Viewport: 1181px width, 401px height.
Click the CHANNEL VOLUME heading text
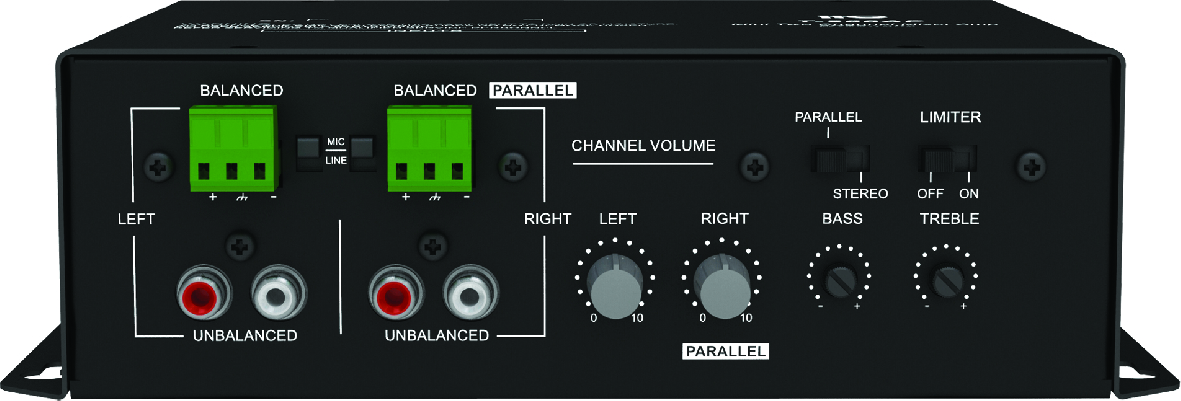[643, 145]
